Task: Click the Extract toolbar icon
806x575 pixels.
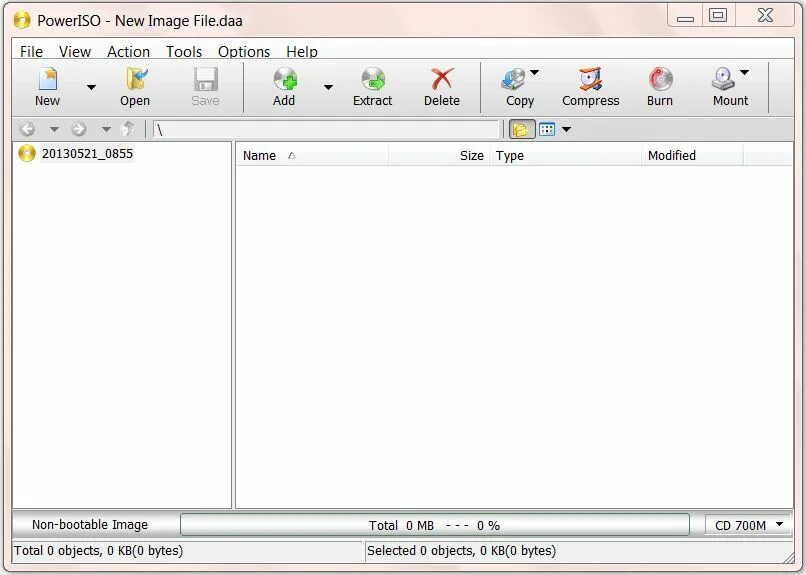Action: (x=373, y=80)
